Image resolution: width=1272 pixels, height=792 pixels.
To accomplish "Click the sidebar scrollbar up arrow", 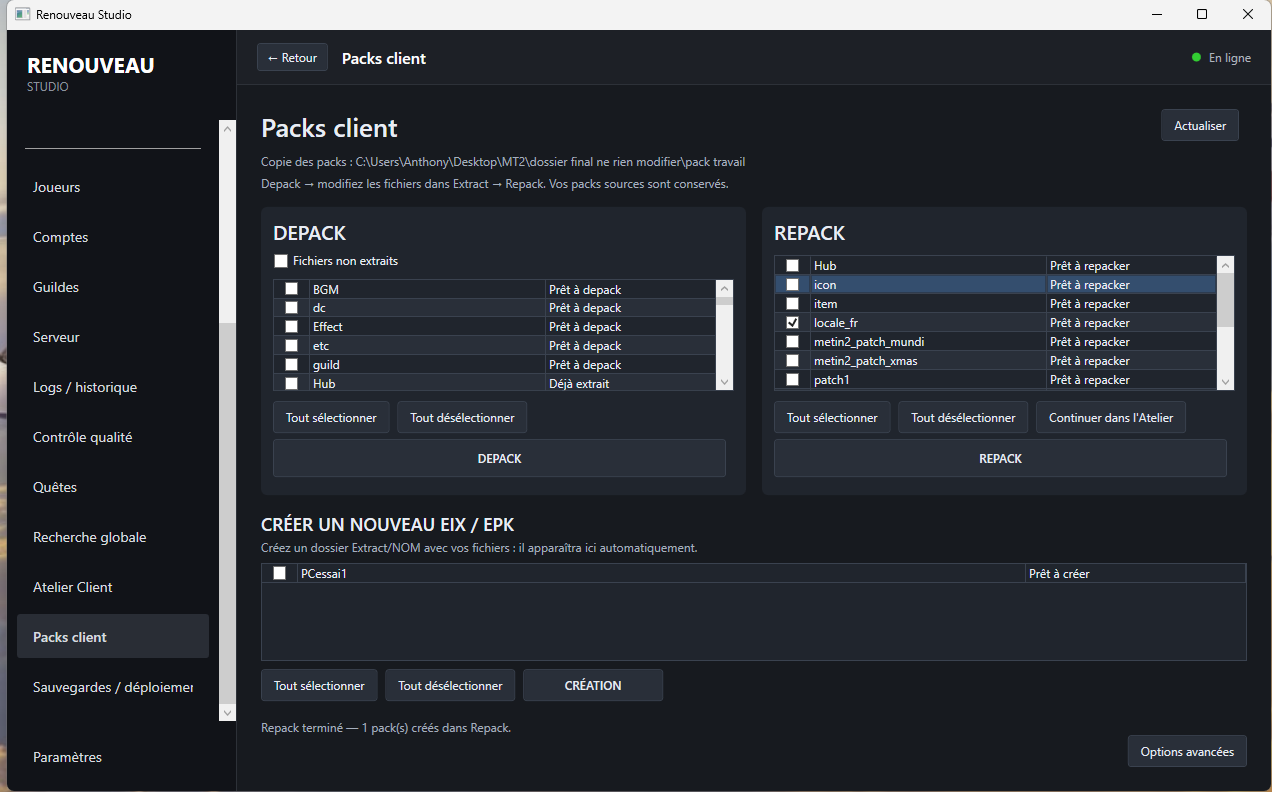I will point(227,129).
